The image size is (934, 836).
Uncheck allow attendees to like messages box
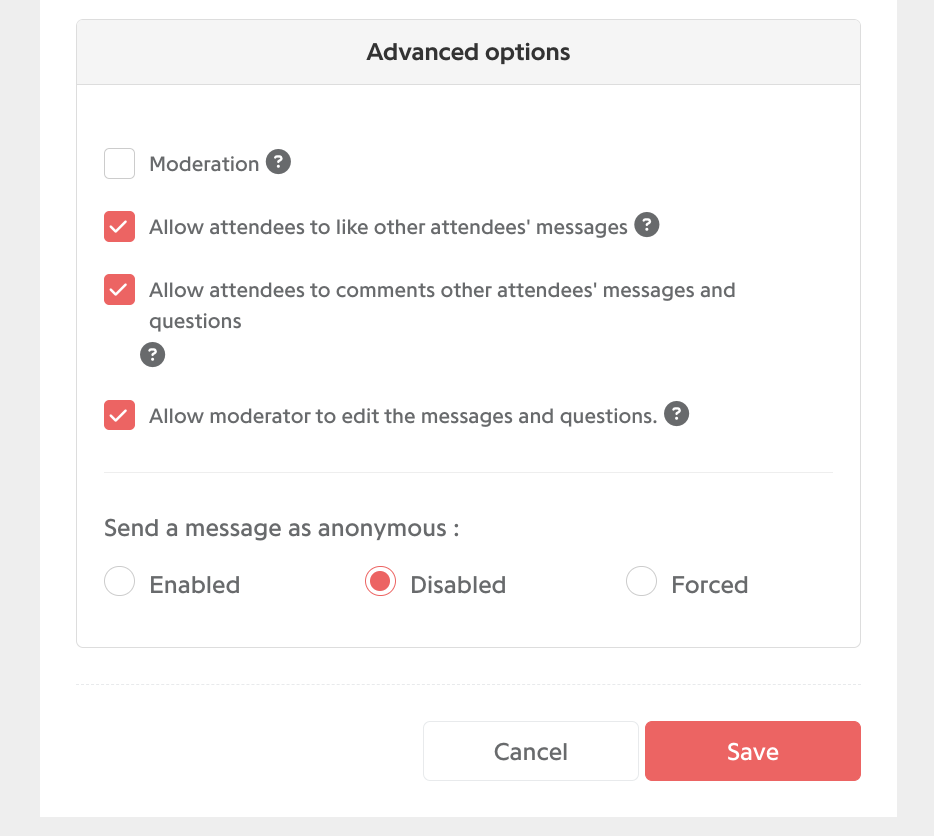[119, 226]
